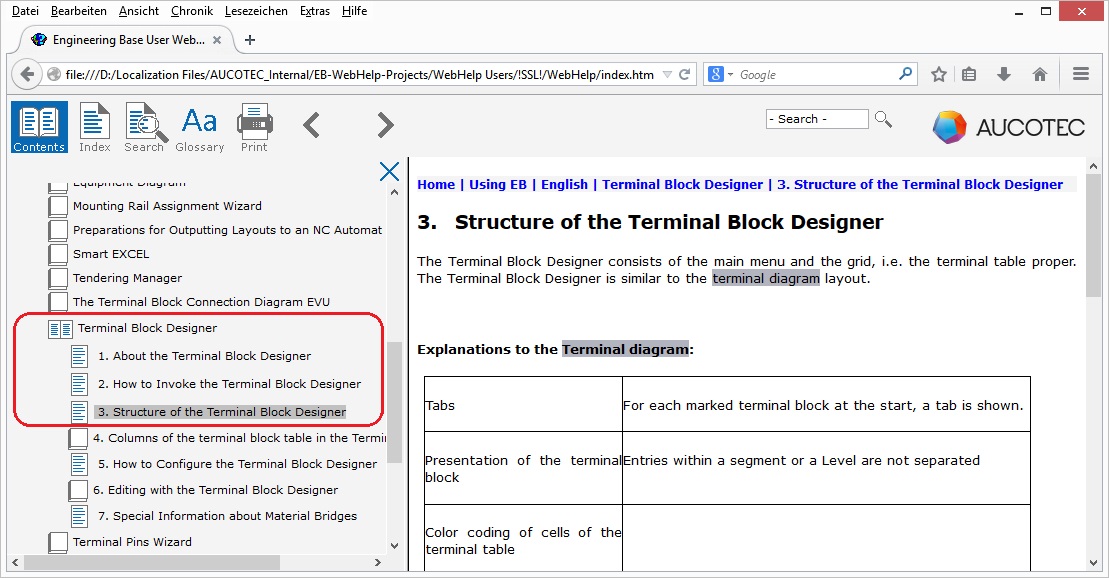The height and width of the screenshot is (578, 1109).
Task: Open the Chronik menu
Action: 192,11
